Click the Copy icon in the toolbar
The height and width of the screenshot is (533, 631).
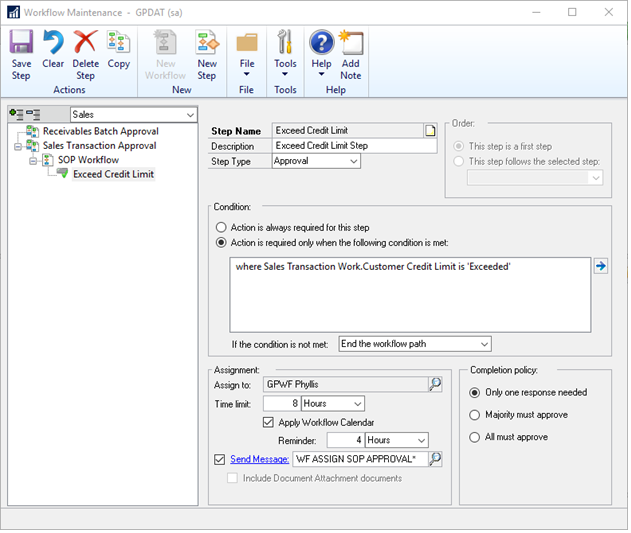tap(118, 44)
